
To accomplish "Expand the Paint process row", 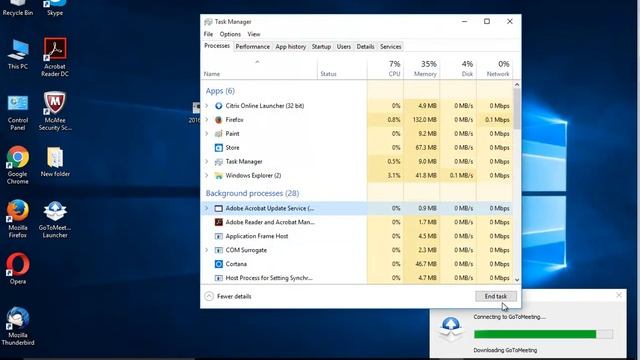I will pos(207,133).
